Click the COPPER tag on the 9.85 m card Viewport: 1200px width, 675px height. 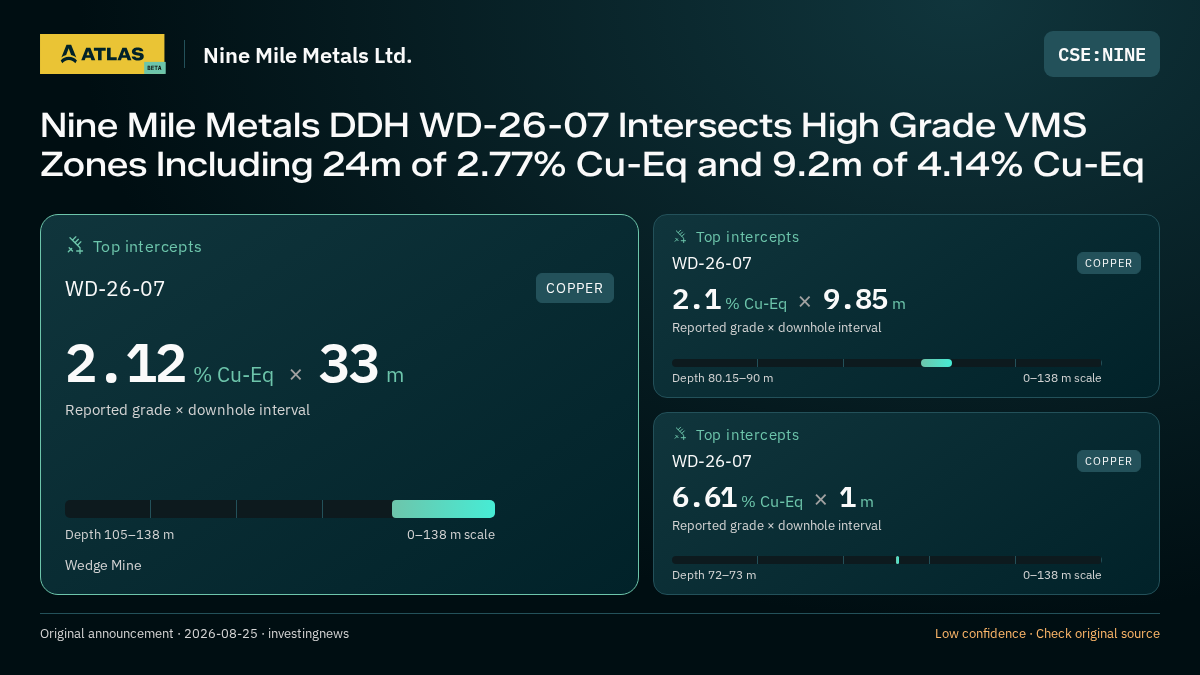[x=1109, y=263]
